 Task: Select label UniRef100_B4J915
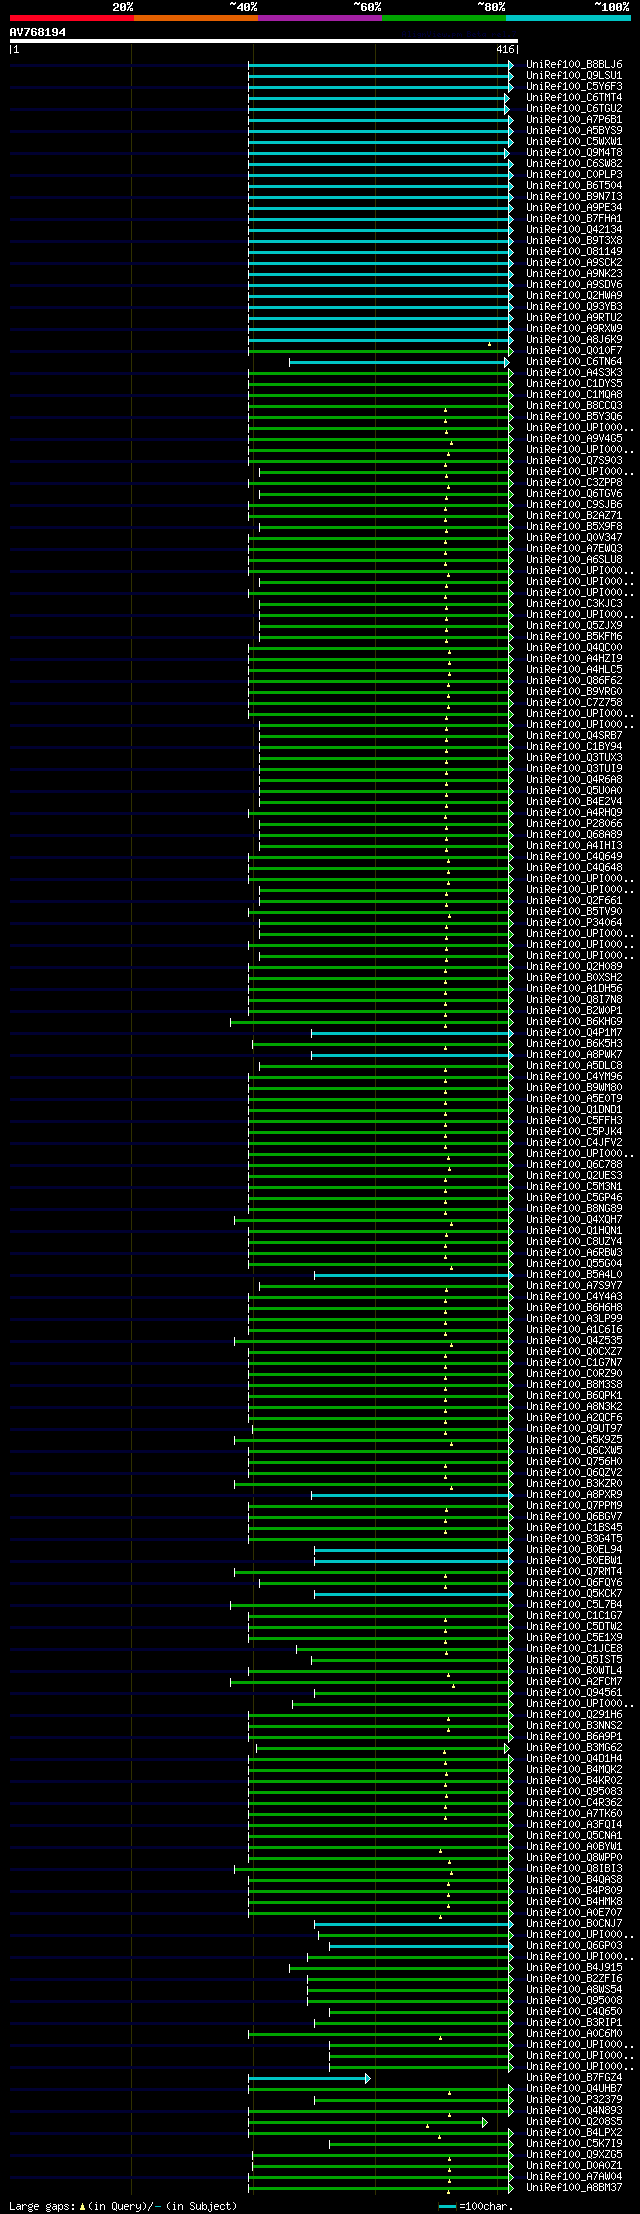tap(574, 1967)
